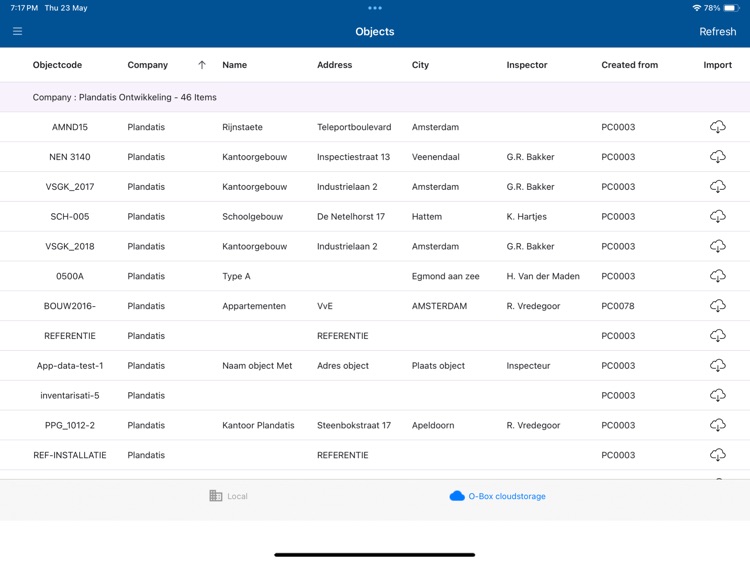The width and height of the screenshot is (750, 562).
Task: Click the Type A name cell
Action: (236, 276)
